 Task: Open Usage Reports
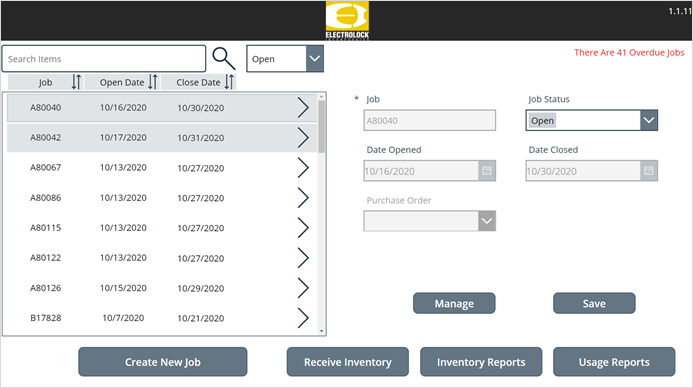[614, 362]
